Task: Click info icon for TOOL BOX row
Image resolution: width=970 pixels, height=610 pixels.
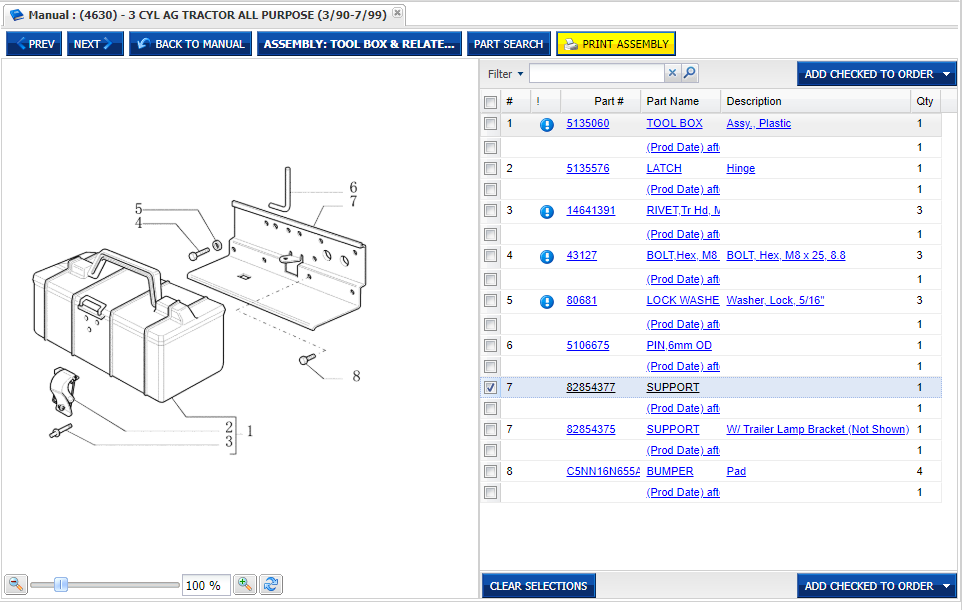Action: (546, 125)
